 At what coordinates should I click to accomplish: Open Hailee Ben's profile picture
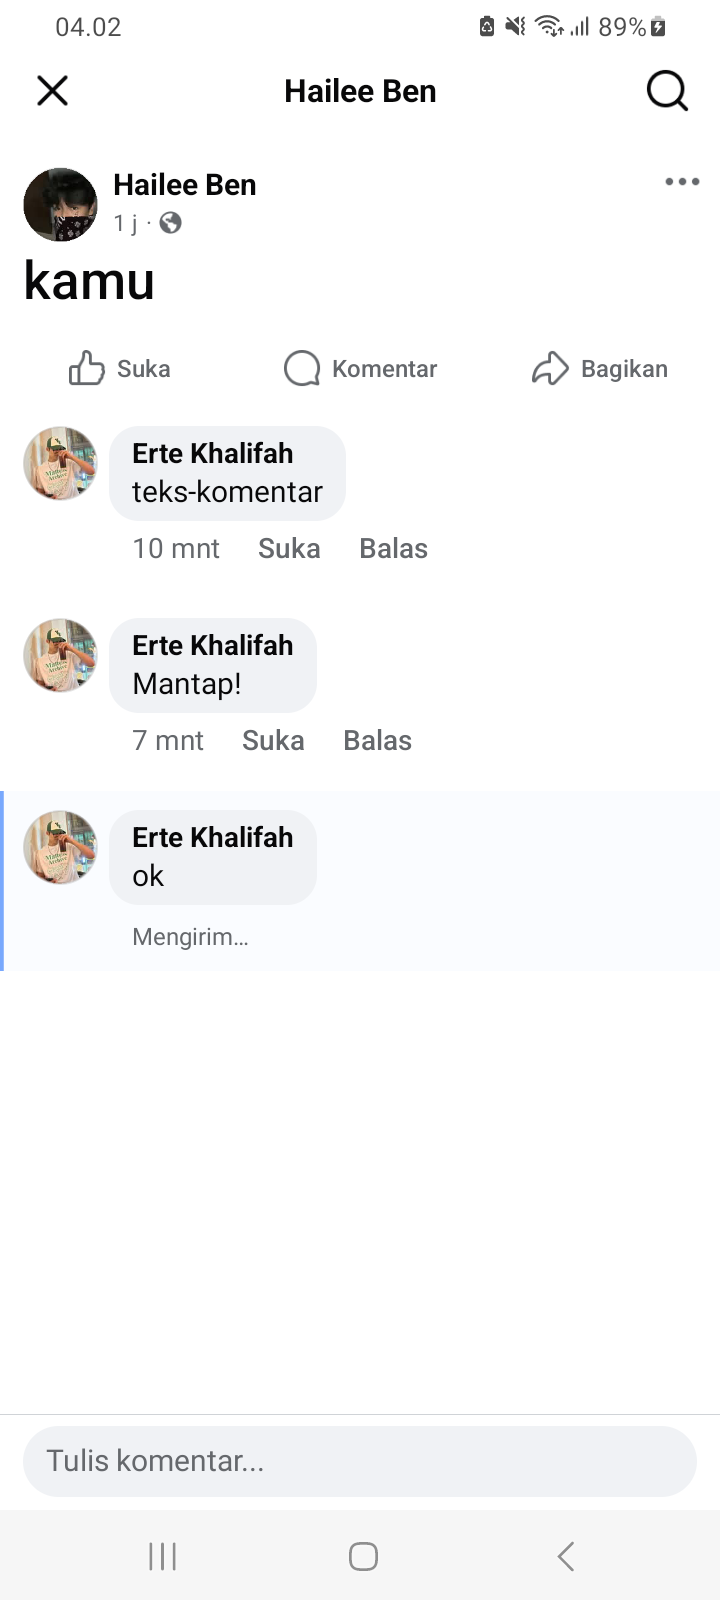coord(60,205)
